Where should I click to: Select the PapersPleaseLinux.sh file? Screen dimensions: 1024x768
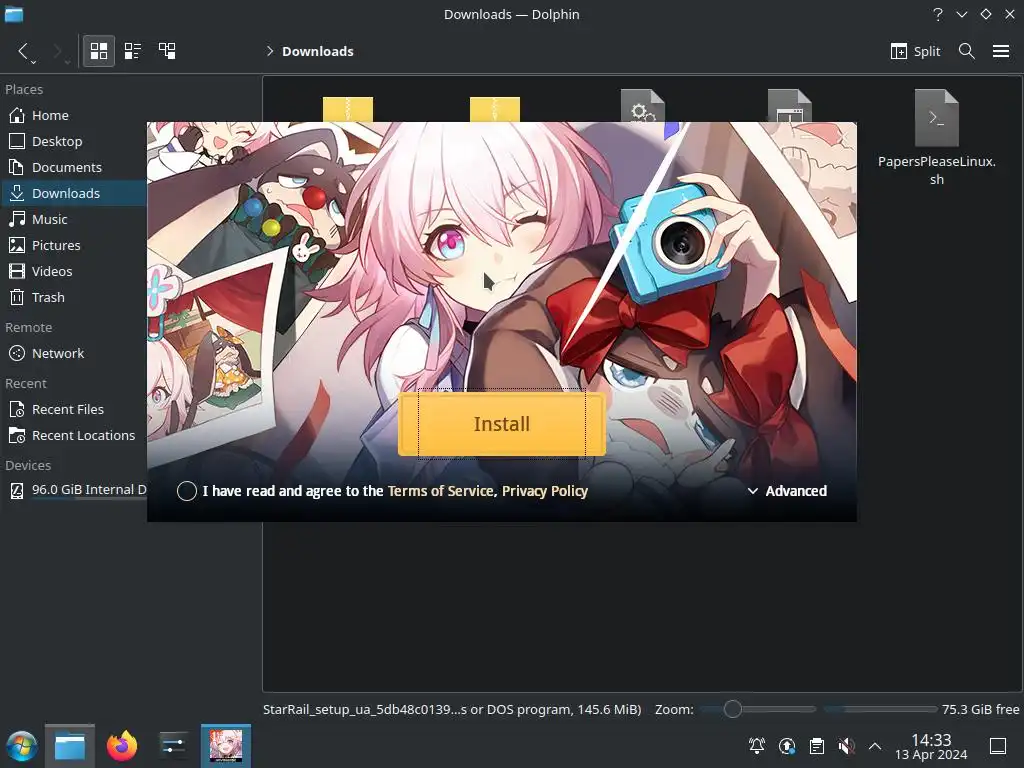(x=936, y=137)
